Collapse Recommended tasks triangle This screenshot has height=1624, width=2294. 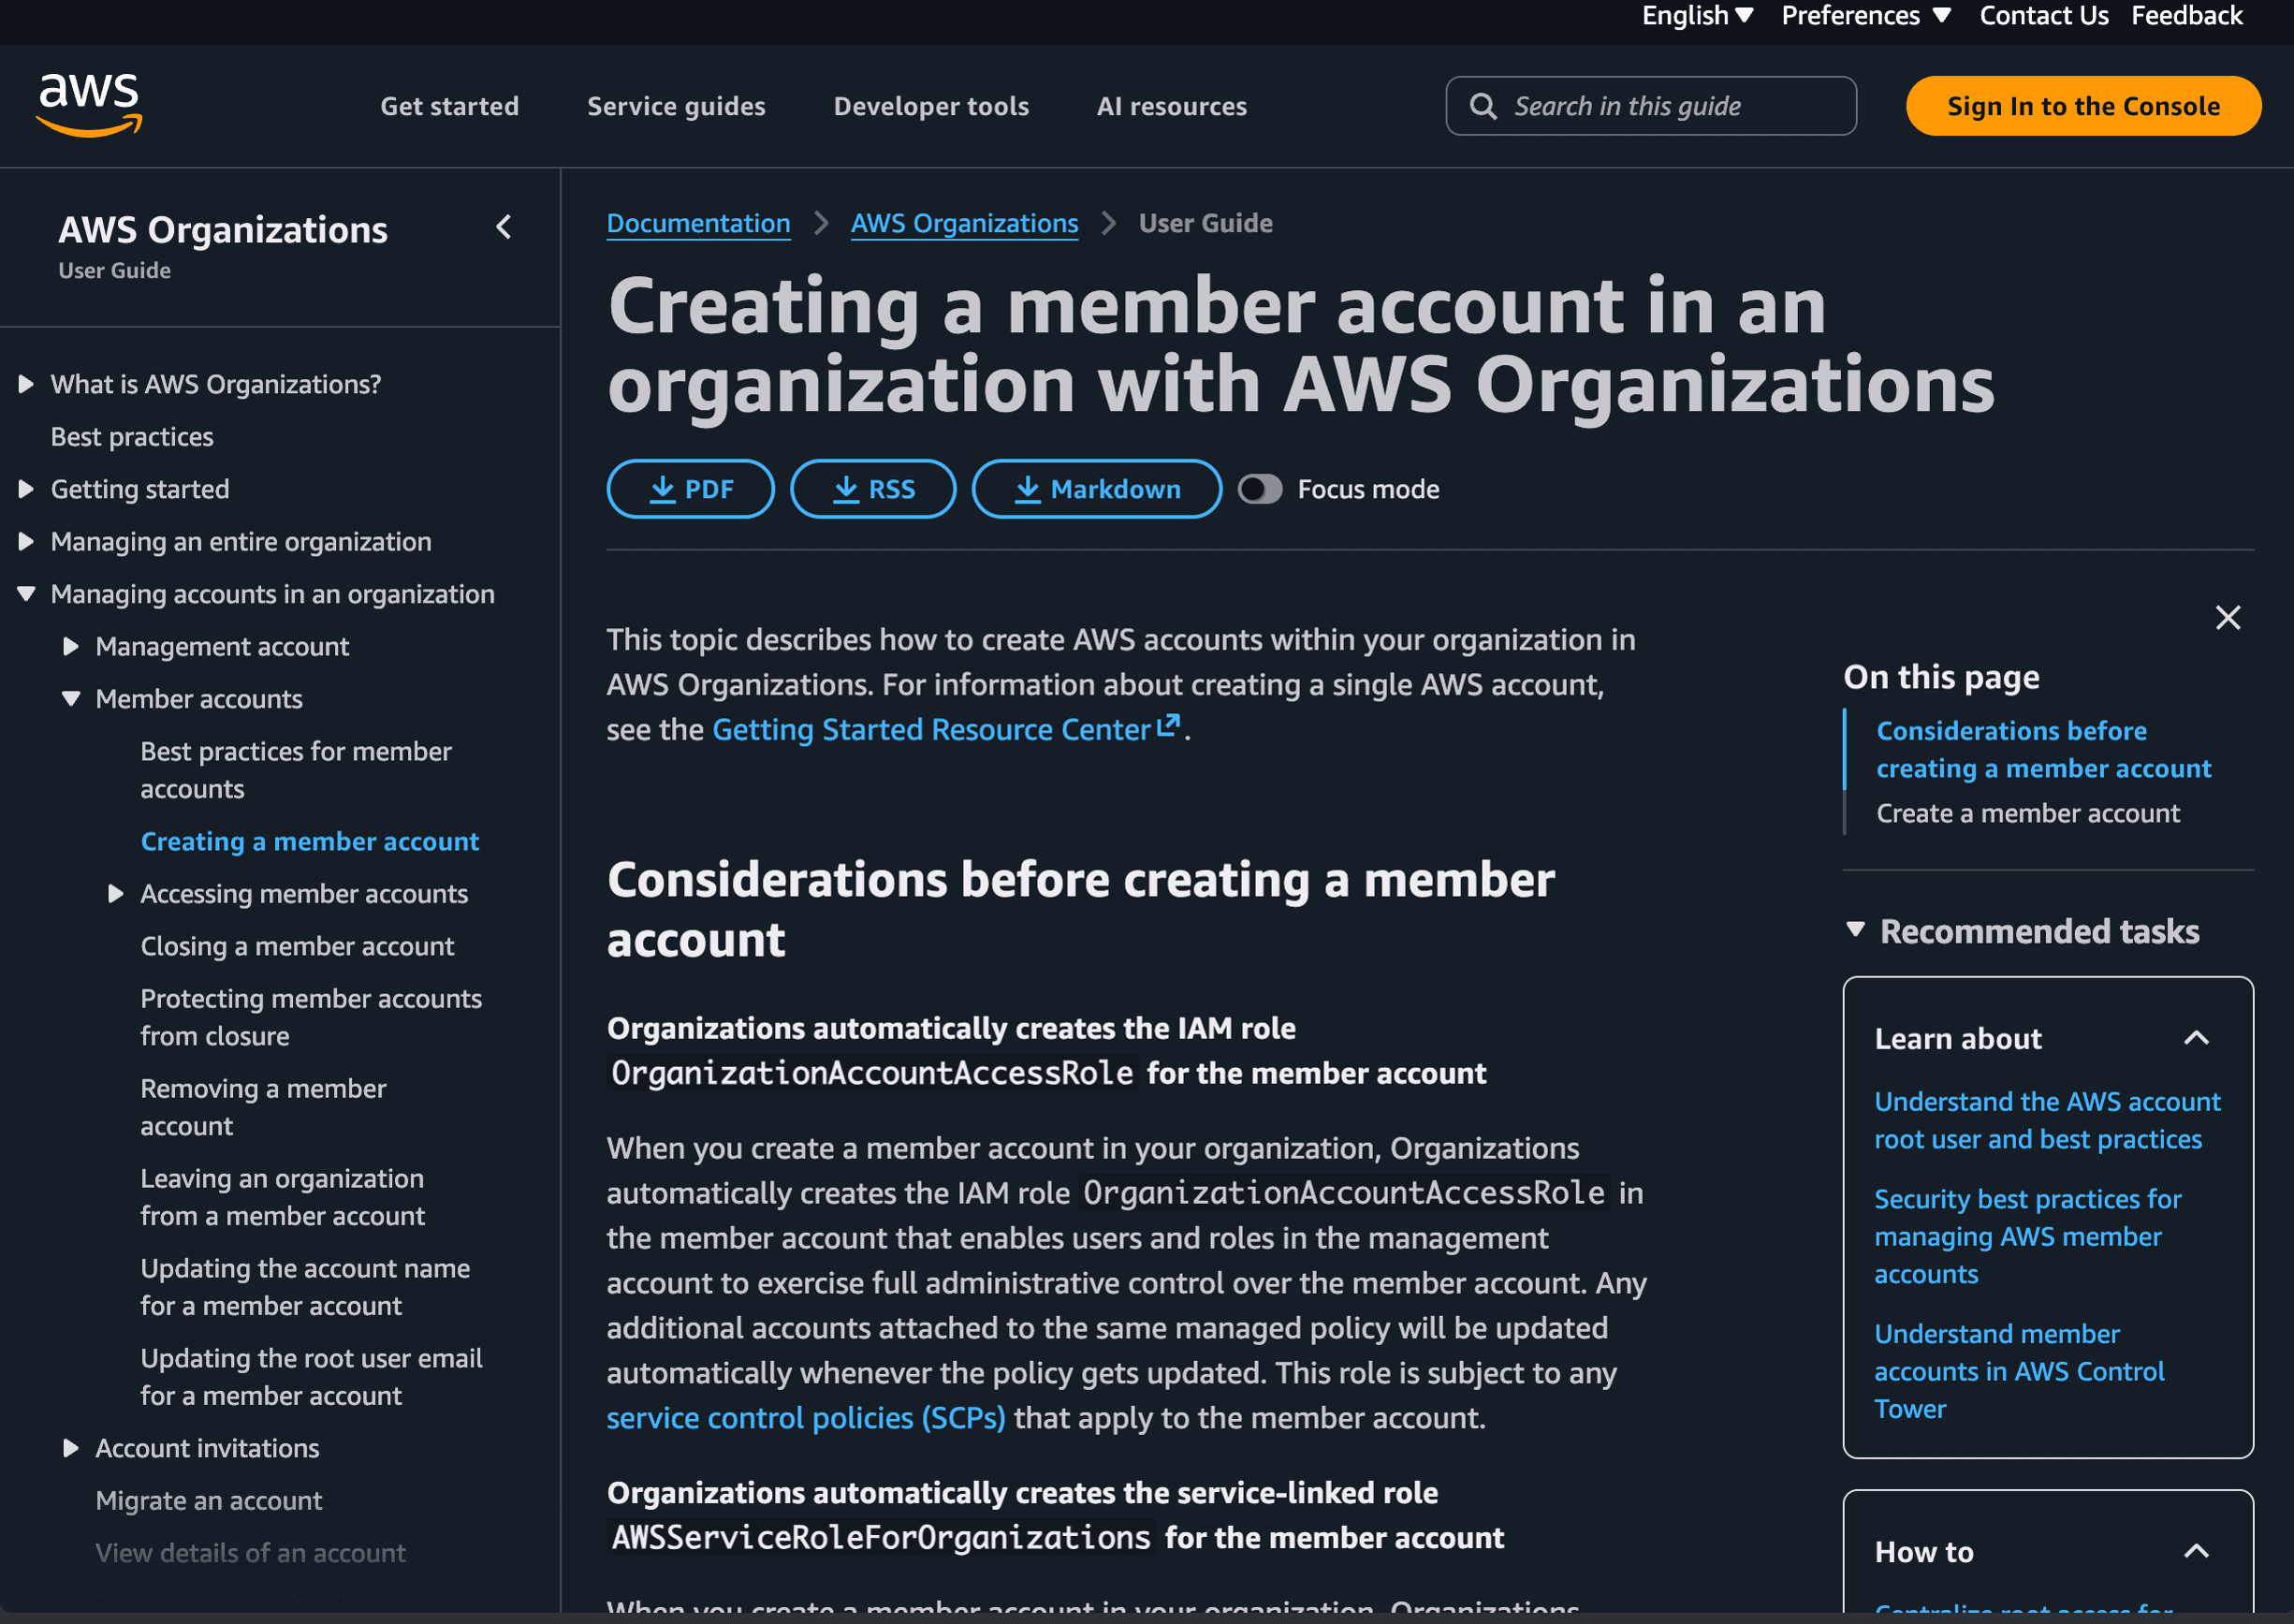coord(1855,930)
